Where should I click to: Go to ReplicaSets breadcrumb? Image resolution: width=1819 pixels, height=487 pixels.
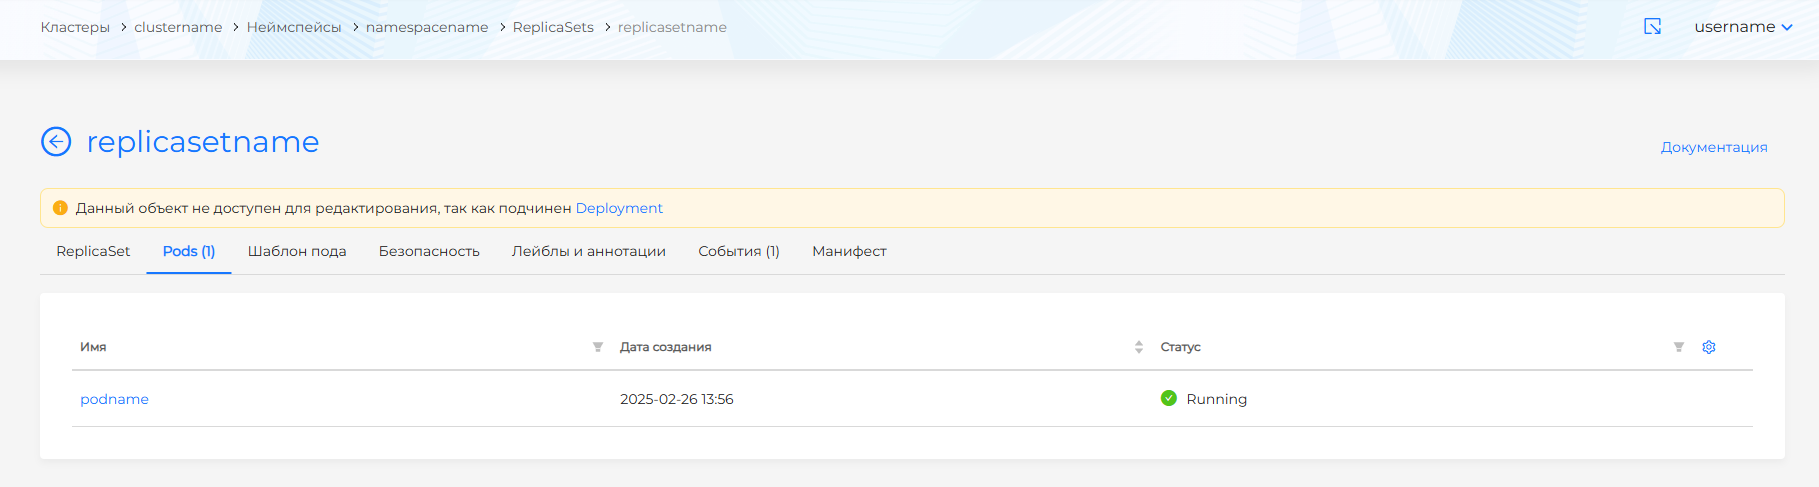553,27
